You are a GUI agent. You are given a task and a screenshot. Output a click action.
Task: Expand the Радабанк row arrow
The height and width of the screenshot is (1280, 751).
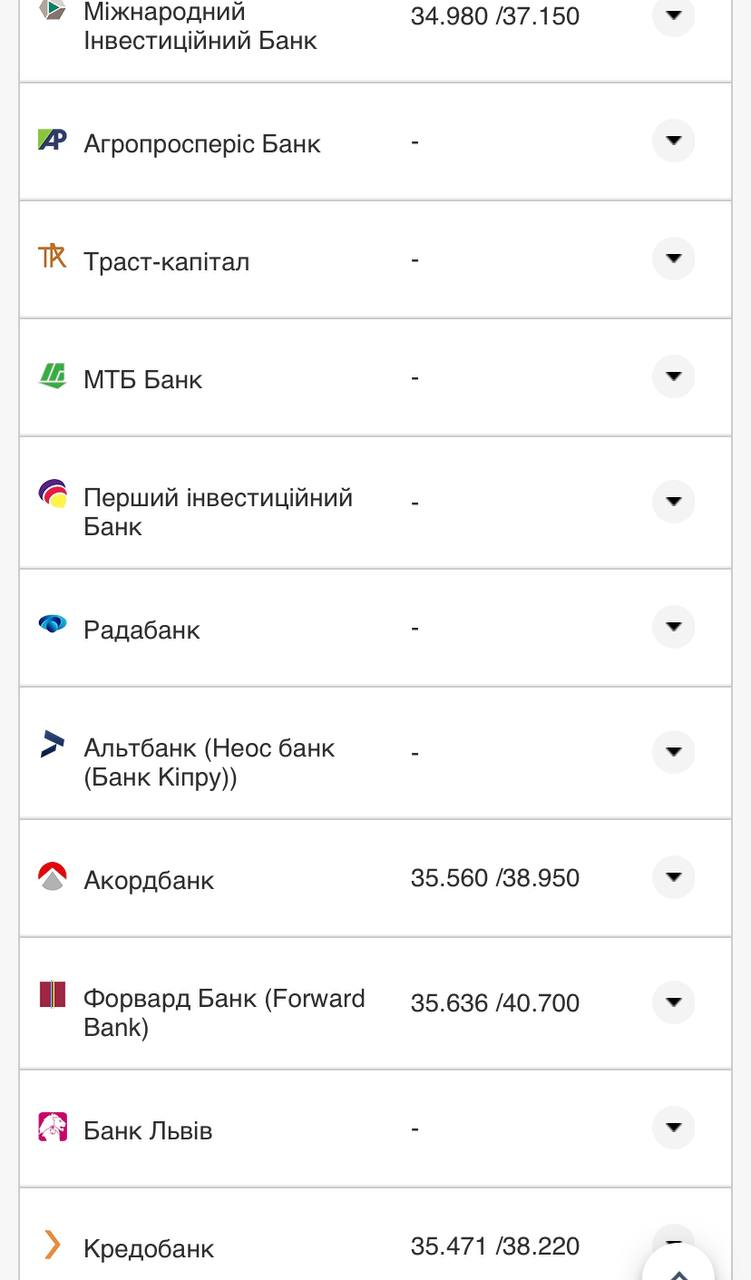(x=673, y=627)
